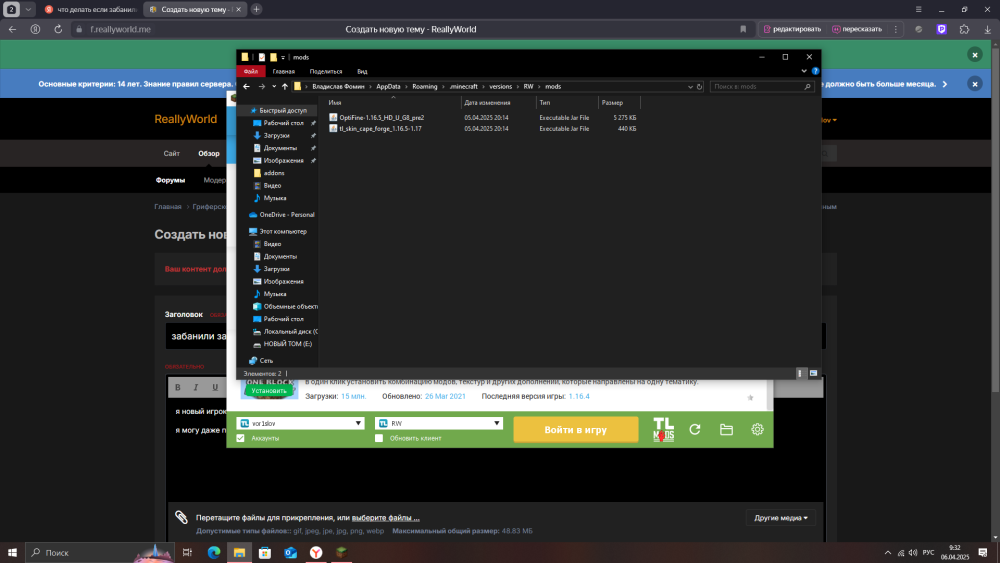The height and width of the screenshot is (563, 1000).
Task: Open the Вид ribbon tab
Action: (x=362, y=71)
